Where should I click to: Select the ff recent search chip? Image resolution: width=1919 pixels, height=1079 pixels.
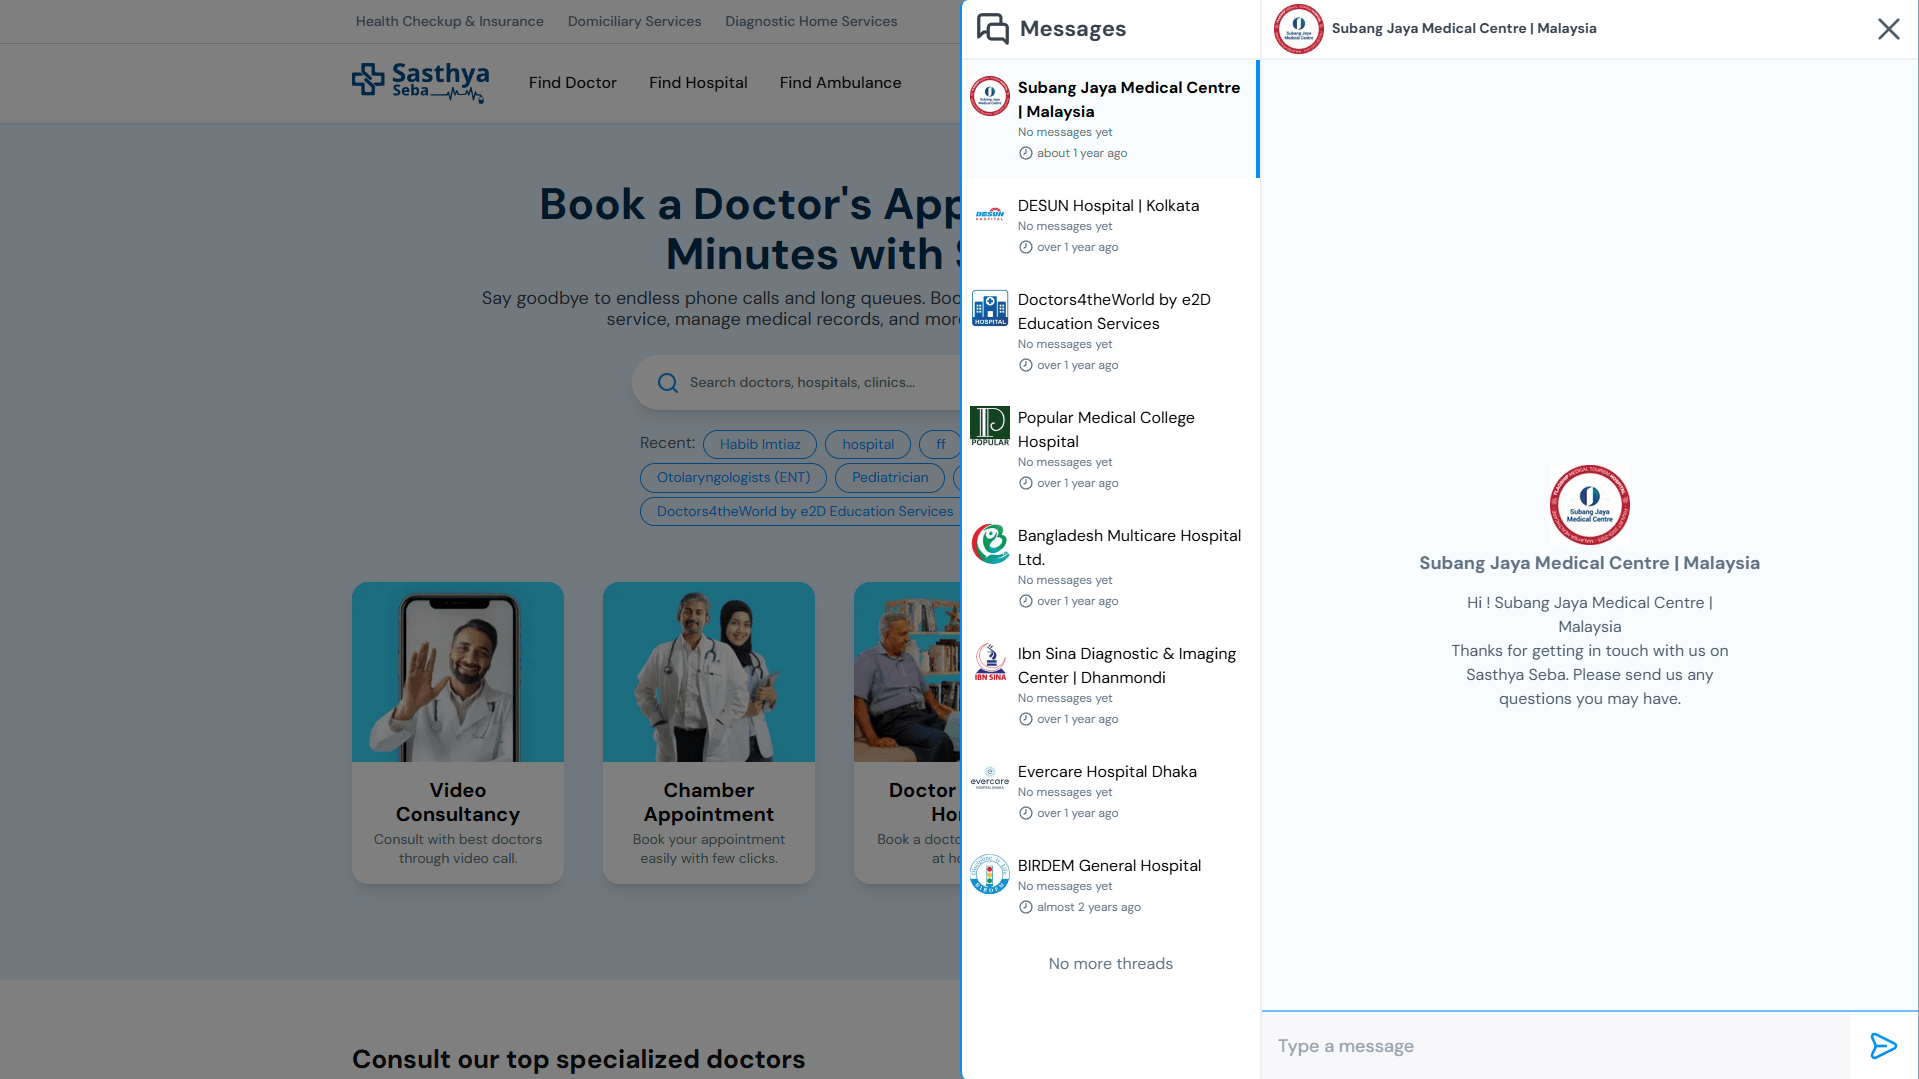(940, 445)
